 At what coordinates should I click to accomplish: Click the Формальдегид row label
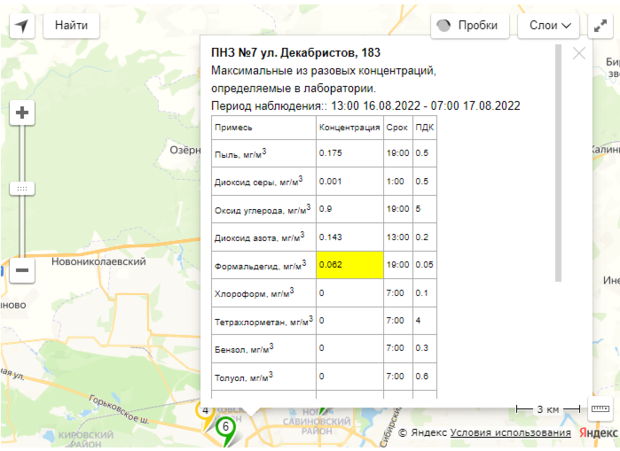click(x=260, y=265)
